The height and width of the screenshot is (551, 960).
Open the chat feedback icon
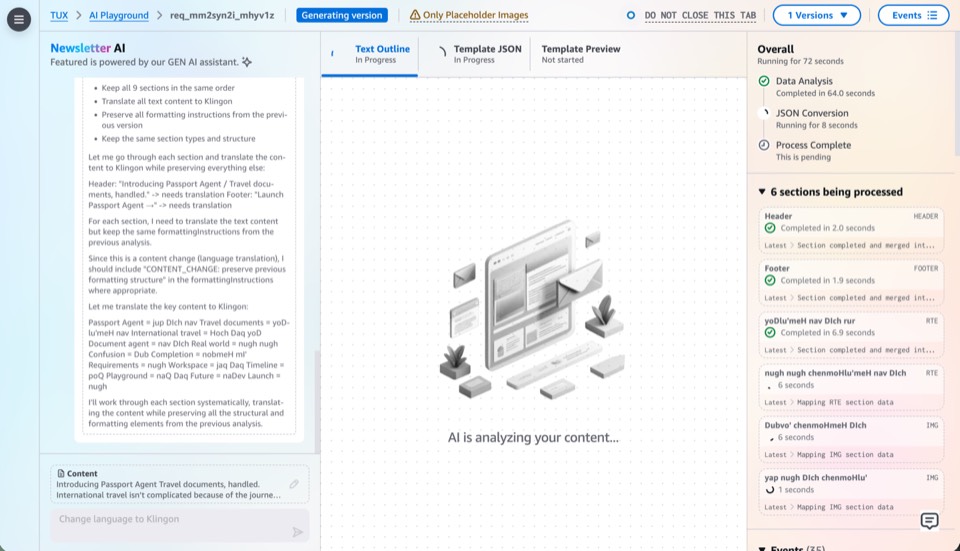click(929, 521)
